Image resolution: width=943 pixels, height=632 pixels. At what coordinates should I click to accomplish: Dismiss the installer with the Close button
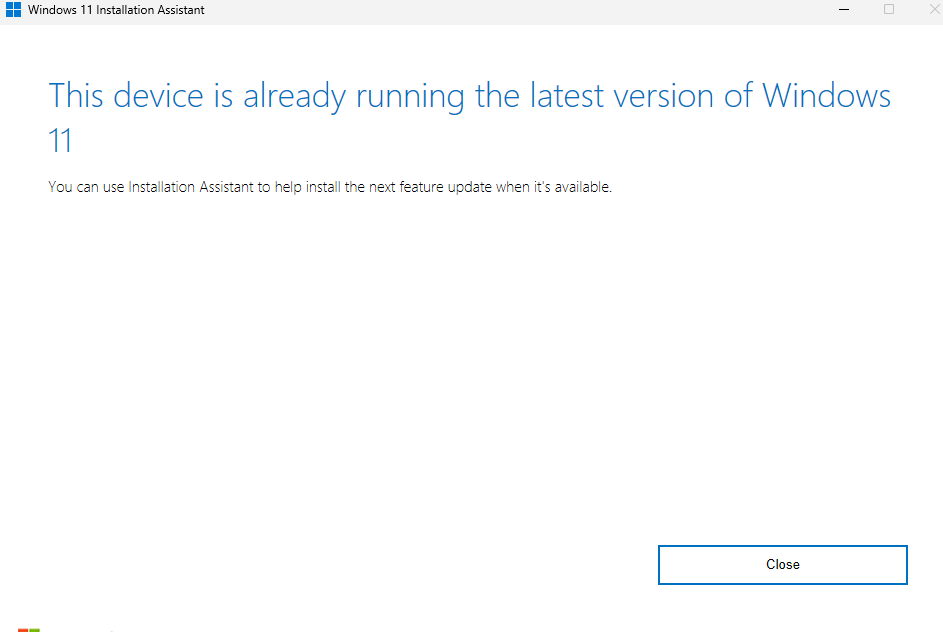[x=782, y=564]
